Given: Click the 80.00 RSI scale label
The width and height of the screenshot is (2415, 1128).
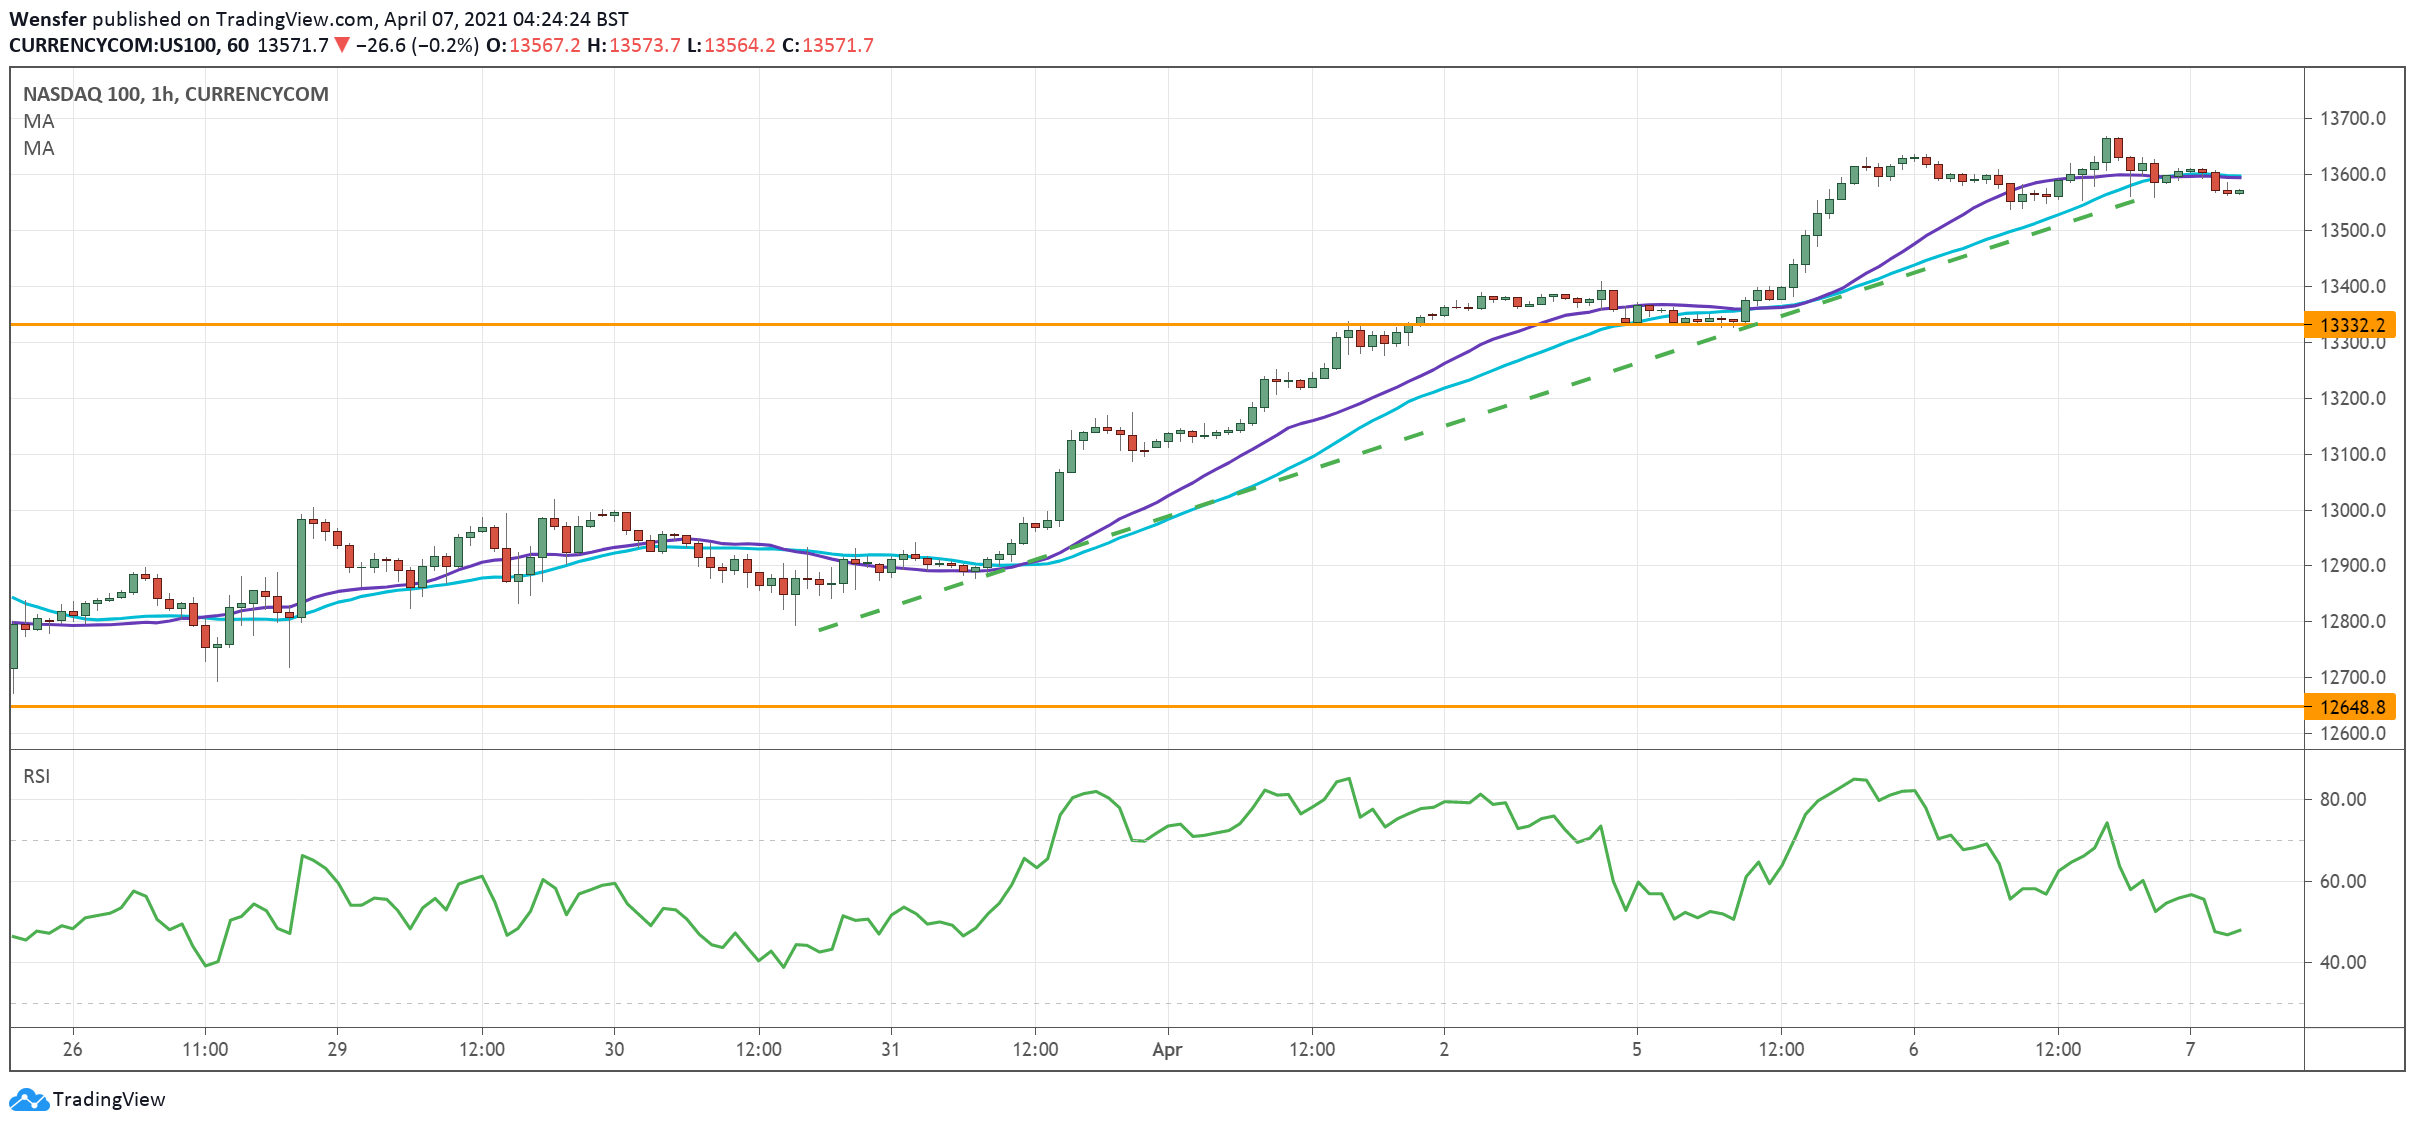Looking at the screenshot, I should pos(2342,799).
